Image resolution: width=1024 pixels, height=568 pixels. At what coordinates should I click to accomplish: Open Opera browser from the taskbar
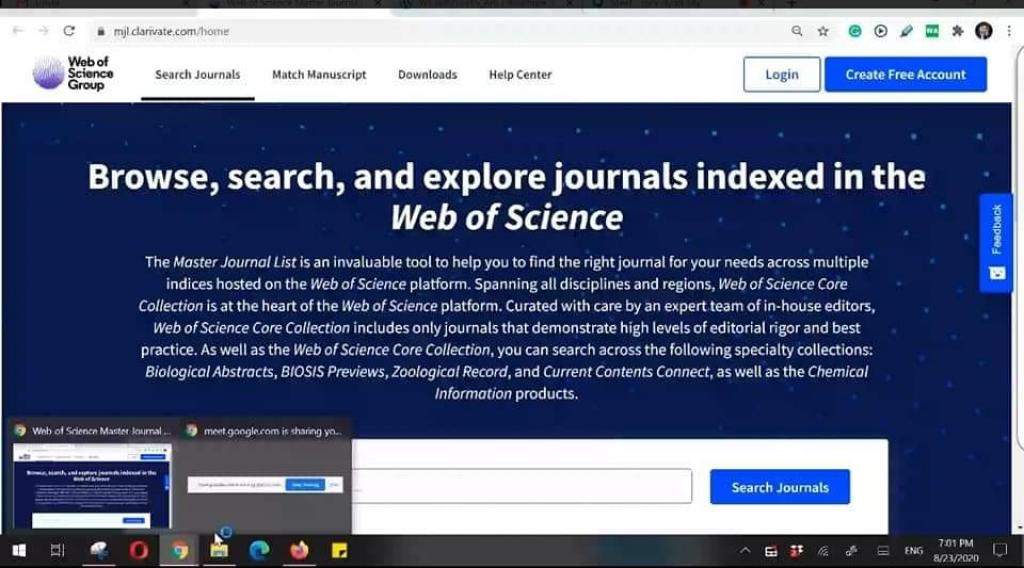[x=138, y=550]
